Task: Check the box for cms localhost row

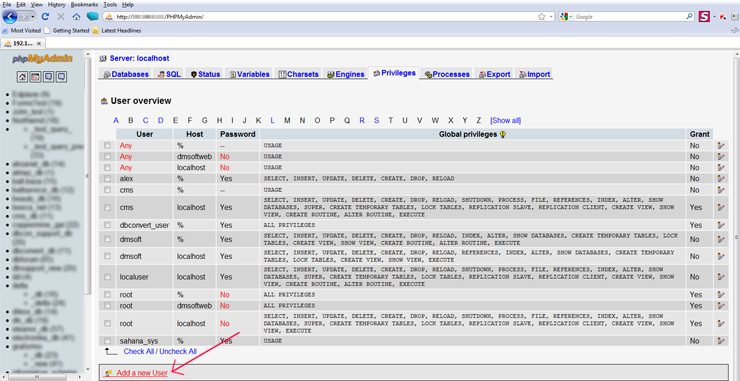Action: 108,207
